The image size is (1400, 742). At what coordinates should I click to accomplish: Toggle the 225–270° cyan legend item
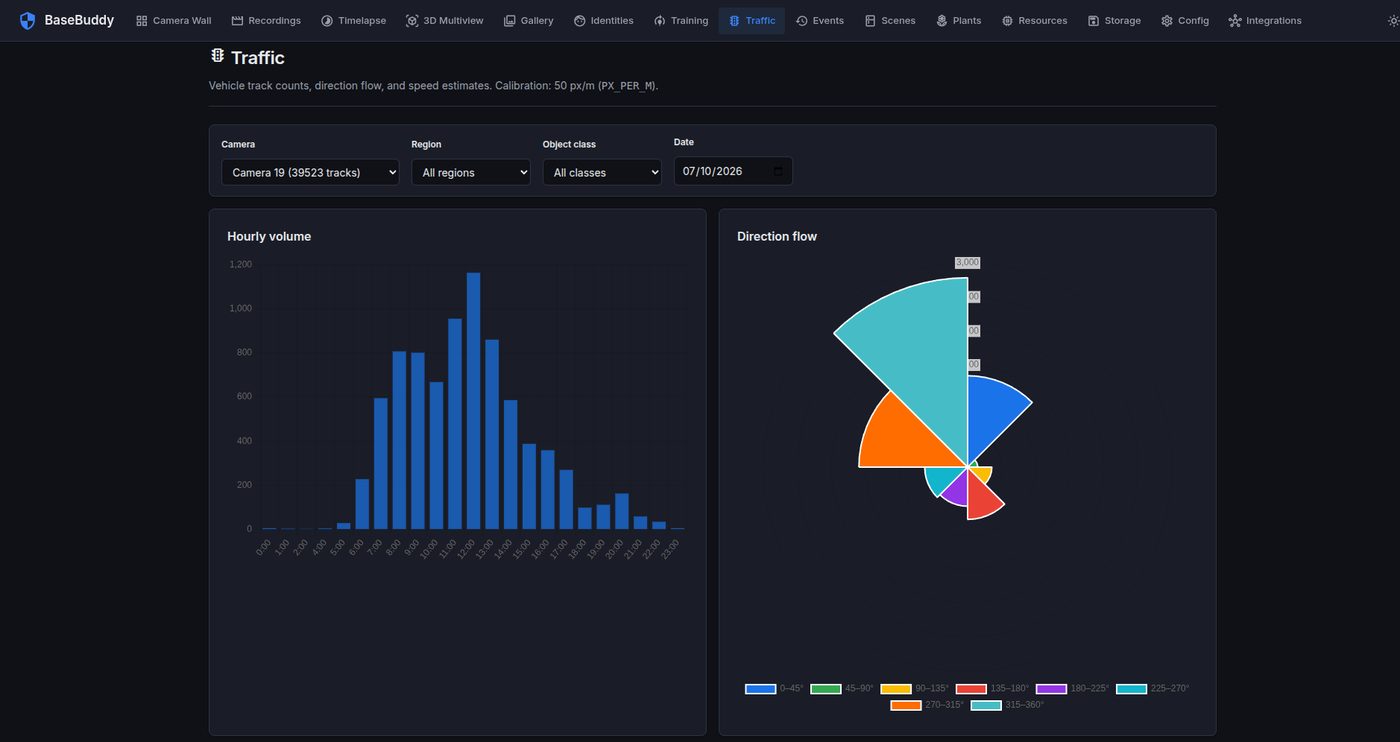coord(1152,689)
